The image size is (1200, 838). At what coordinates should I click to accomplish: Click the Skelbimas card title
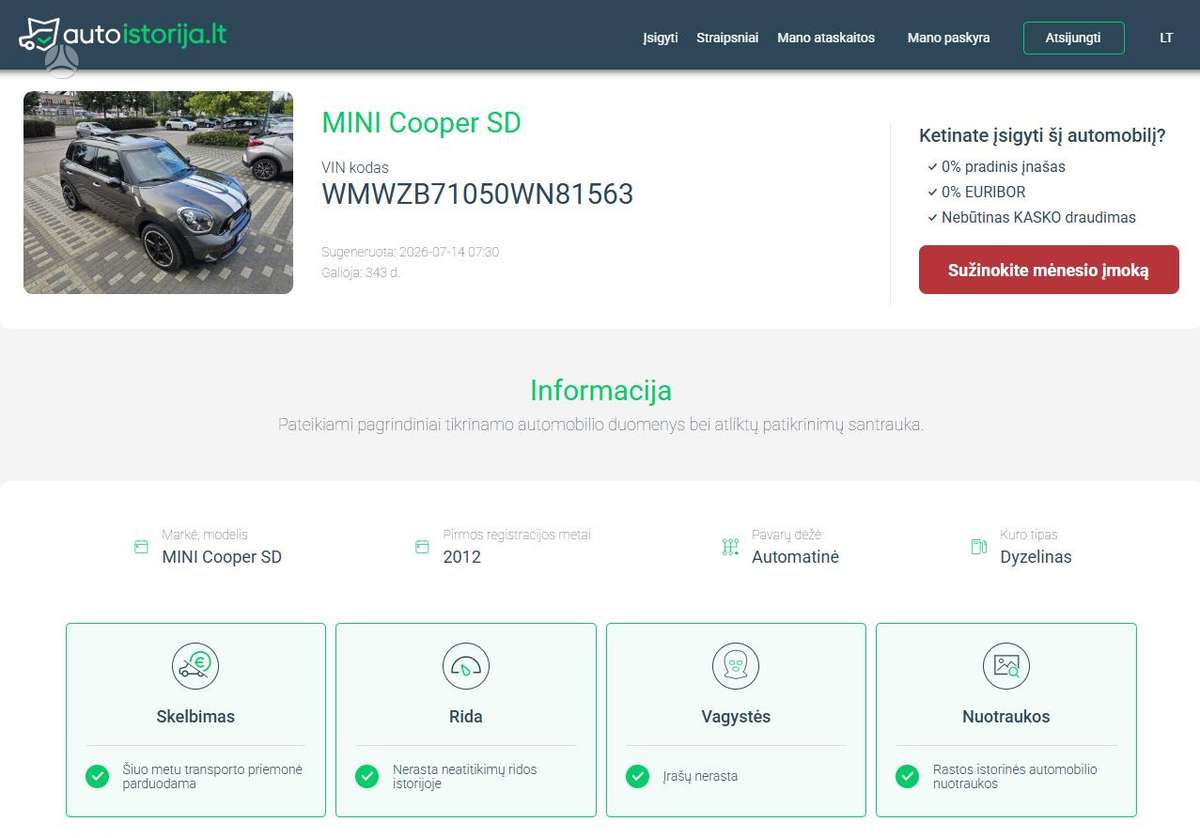tap(195, 716)
